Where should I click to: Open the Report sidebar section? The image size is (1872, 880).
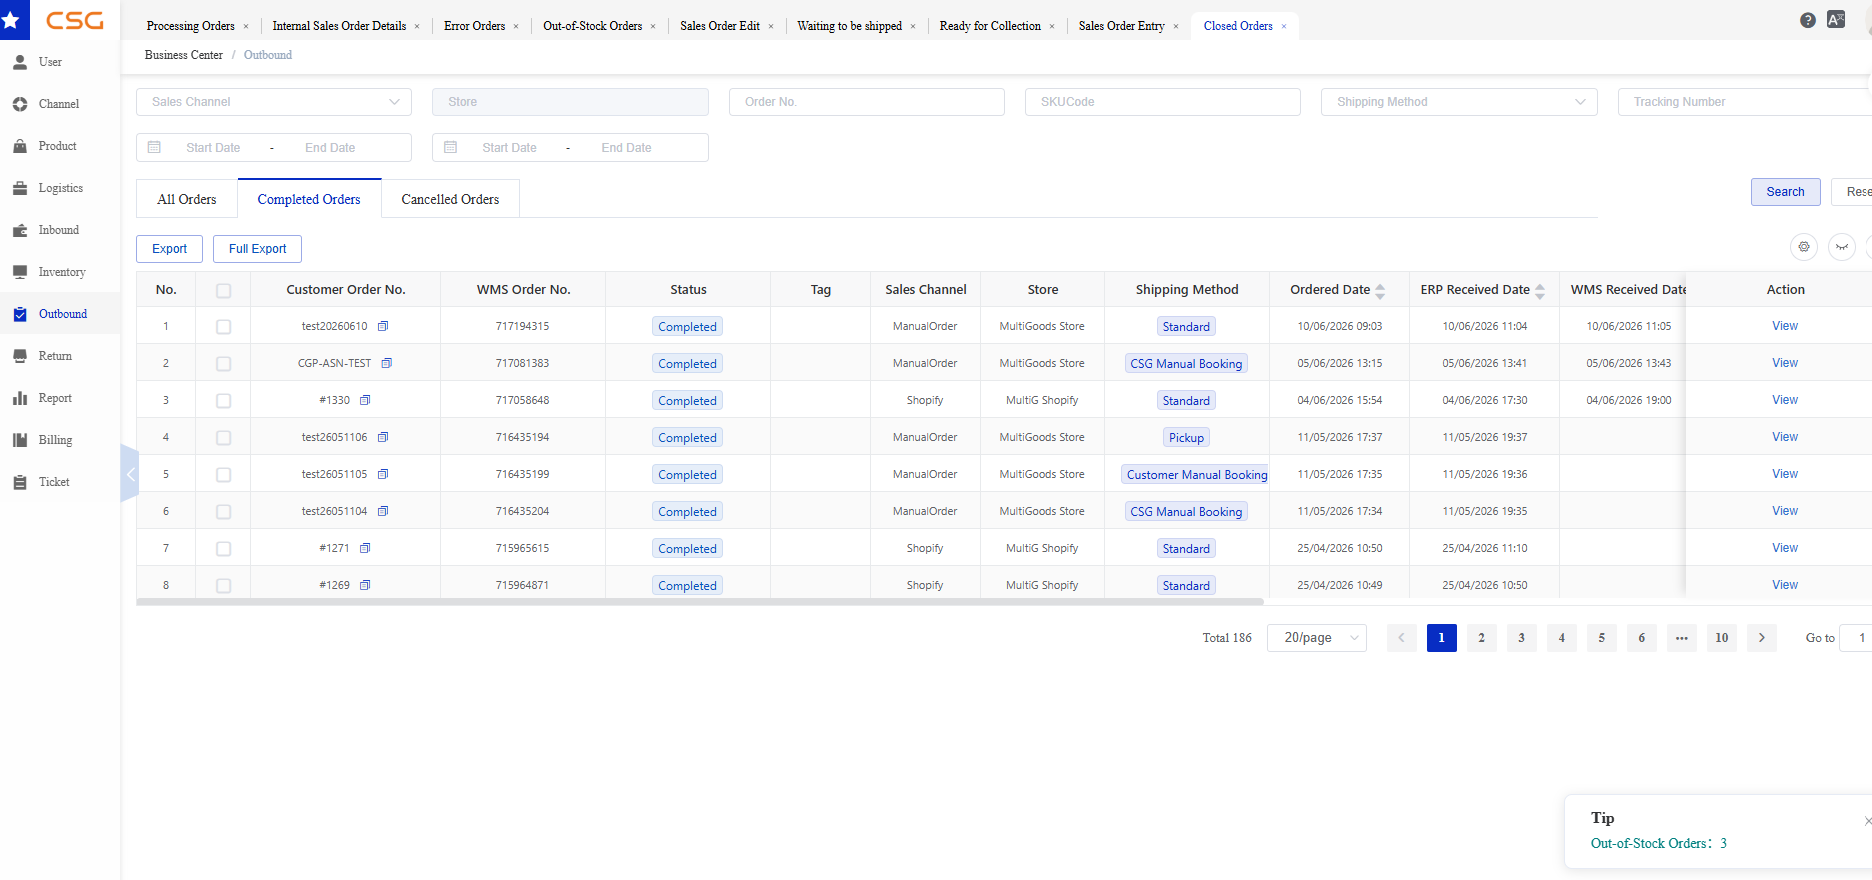pos(55,398)
